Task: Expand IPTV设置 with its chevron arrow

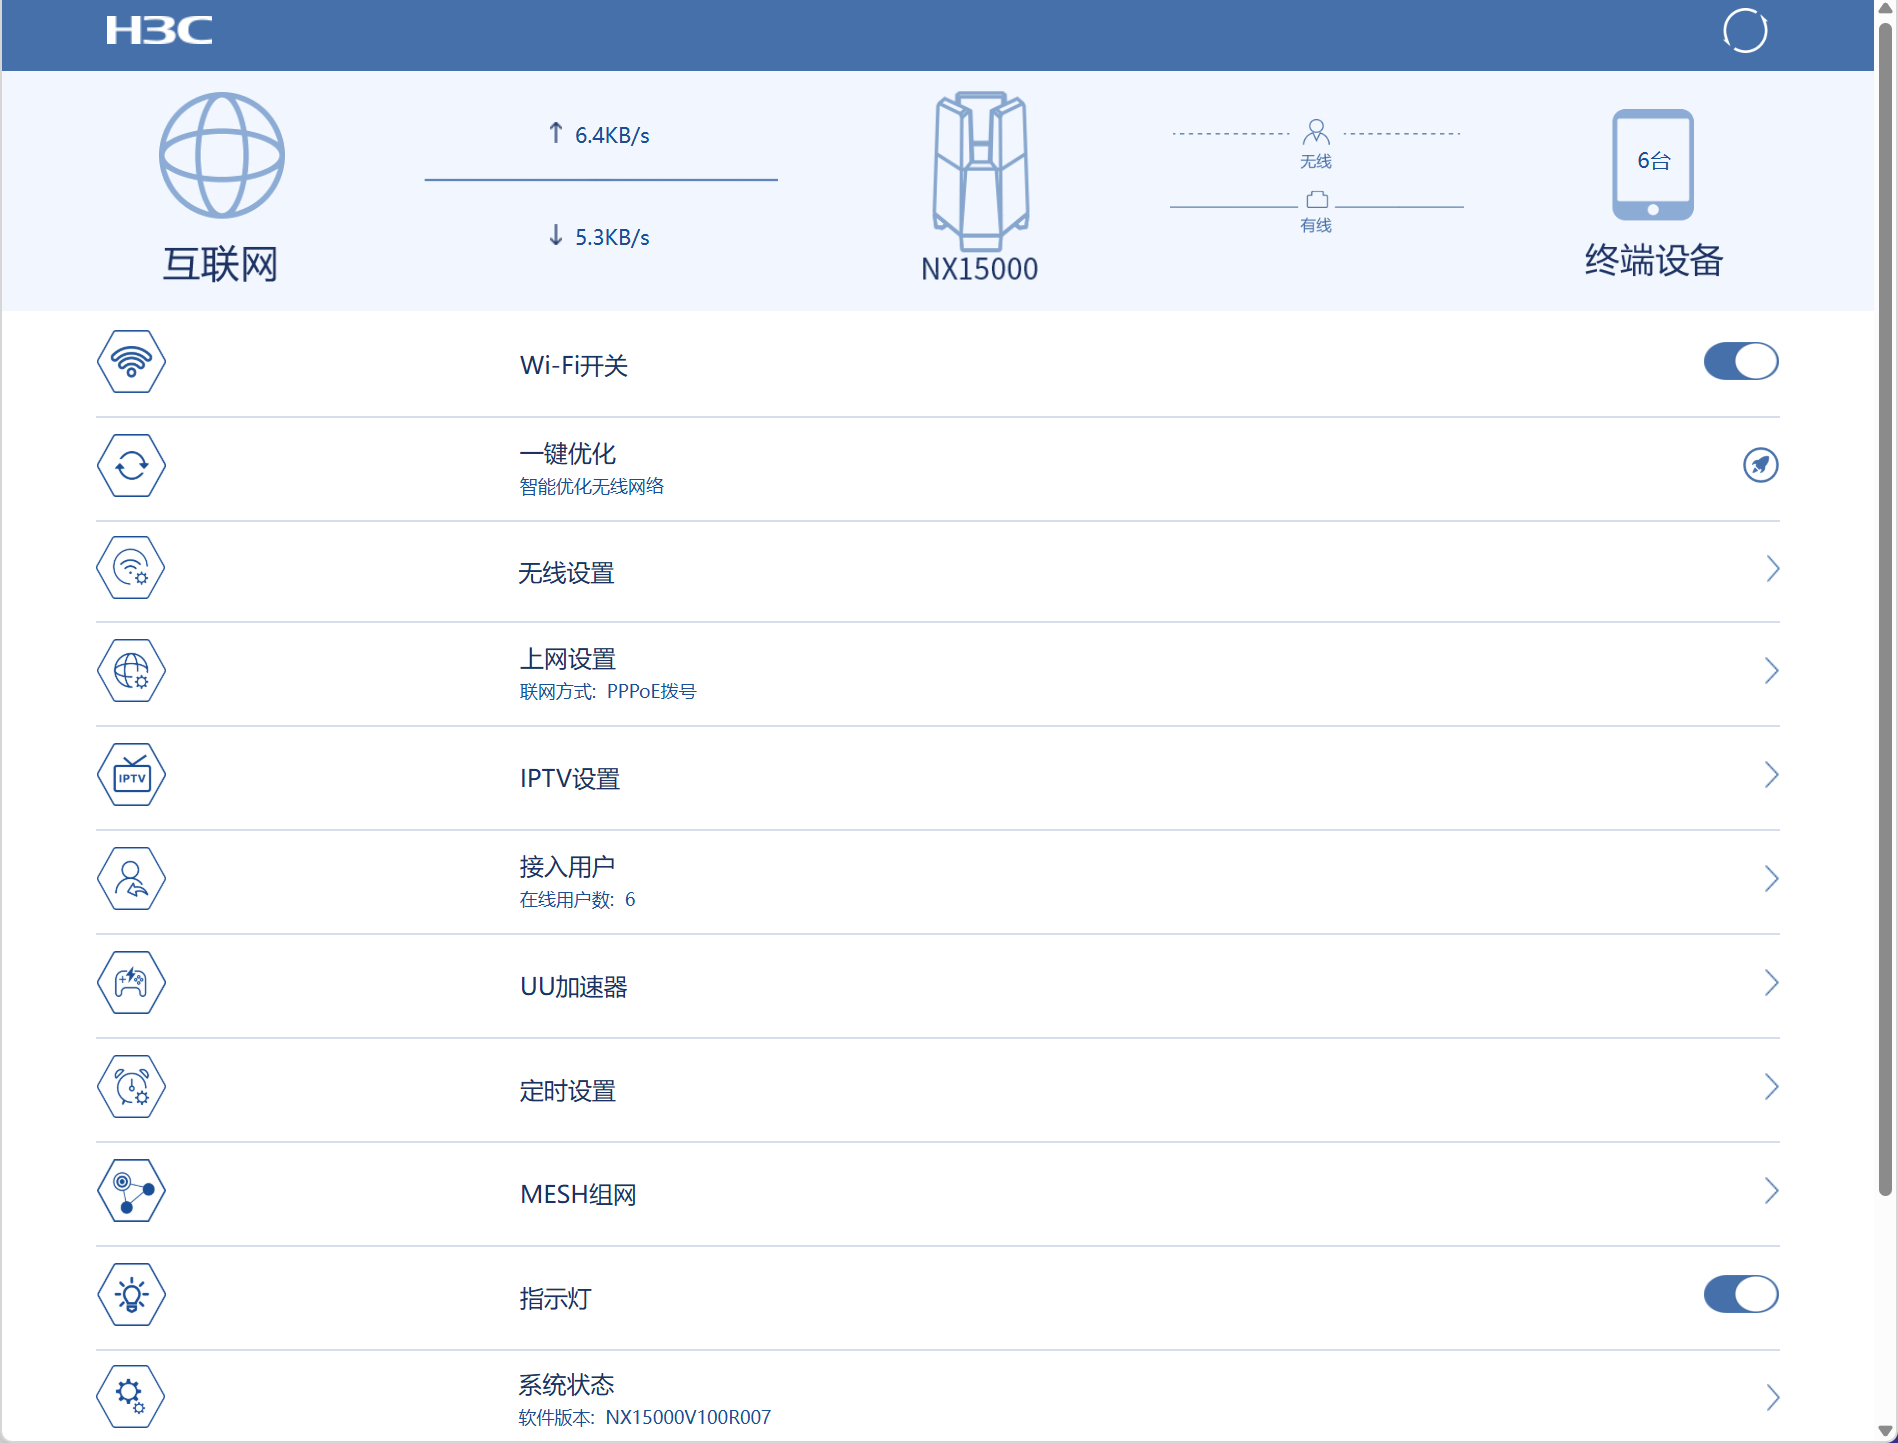Action: (1772, 775)
